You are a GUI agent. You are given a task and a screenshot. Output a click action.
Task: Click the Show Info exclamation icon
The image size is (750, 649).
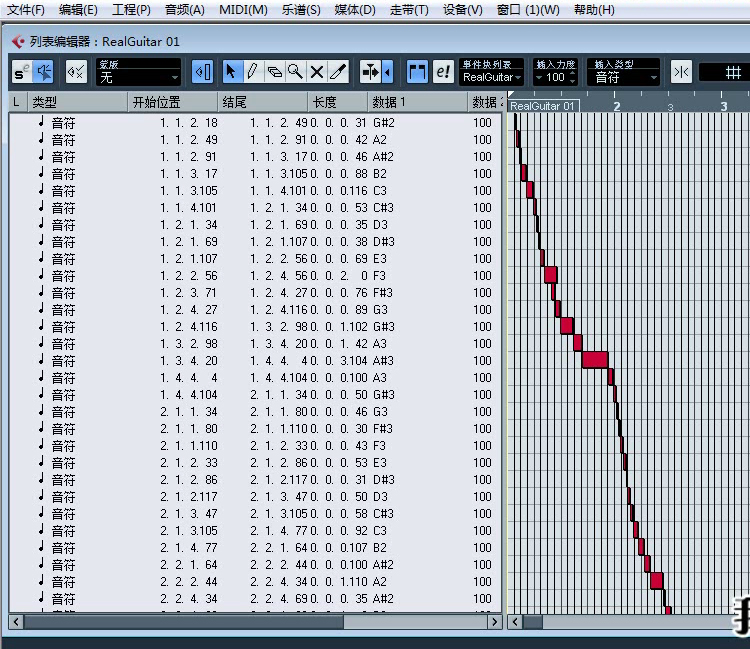(443, 72)
